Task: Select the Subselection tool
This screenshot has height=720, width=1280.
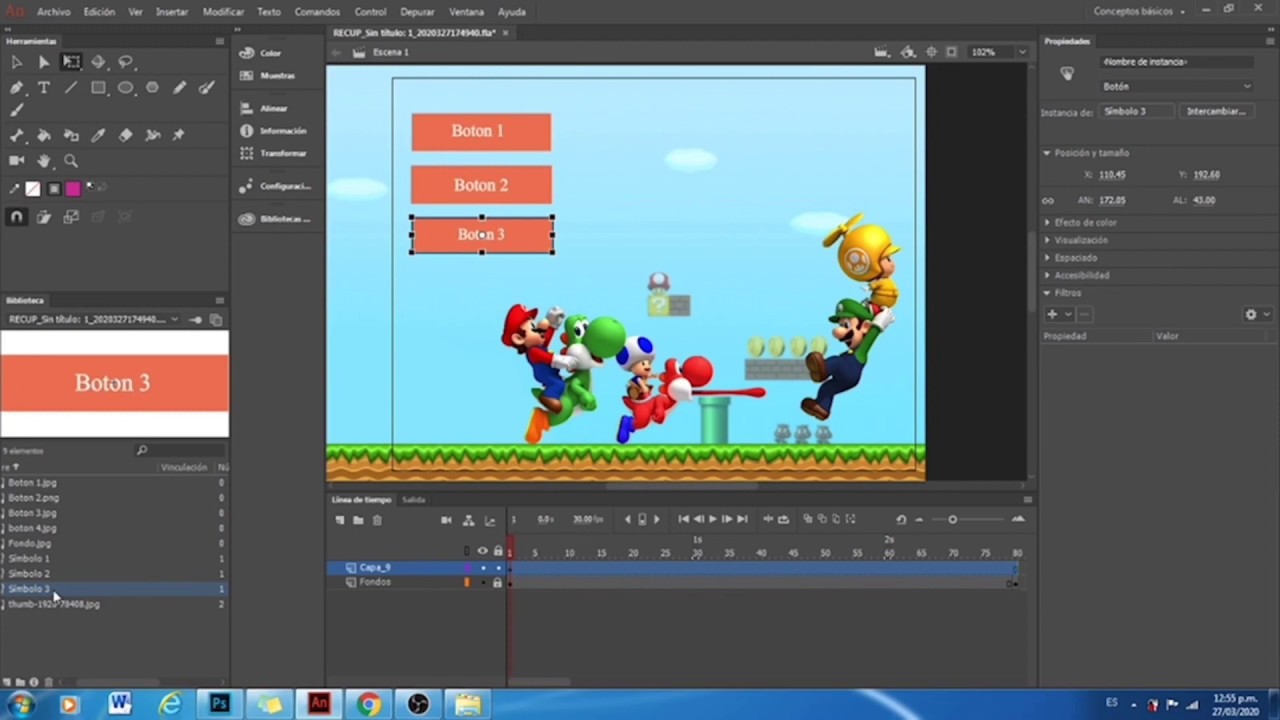Action: tap(44, 62)
